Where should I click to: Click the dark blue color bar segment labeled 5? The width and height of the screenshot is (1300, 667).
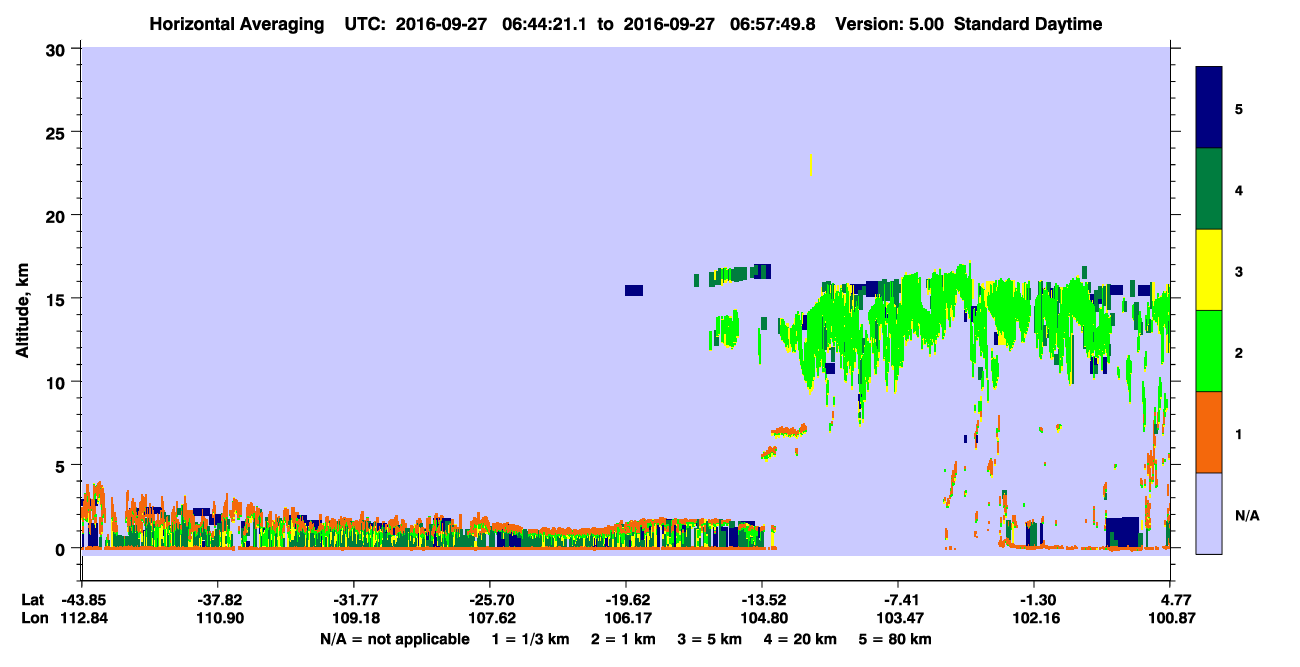point(1209,108)
